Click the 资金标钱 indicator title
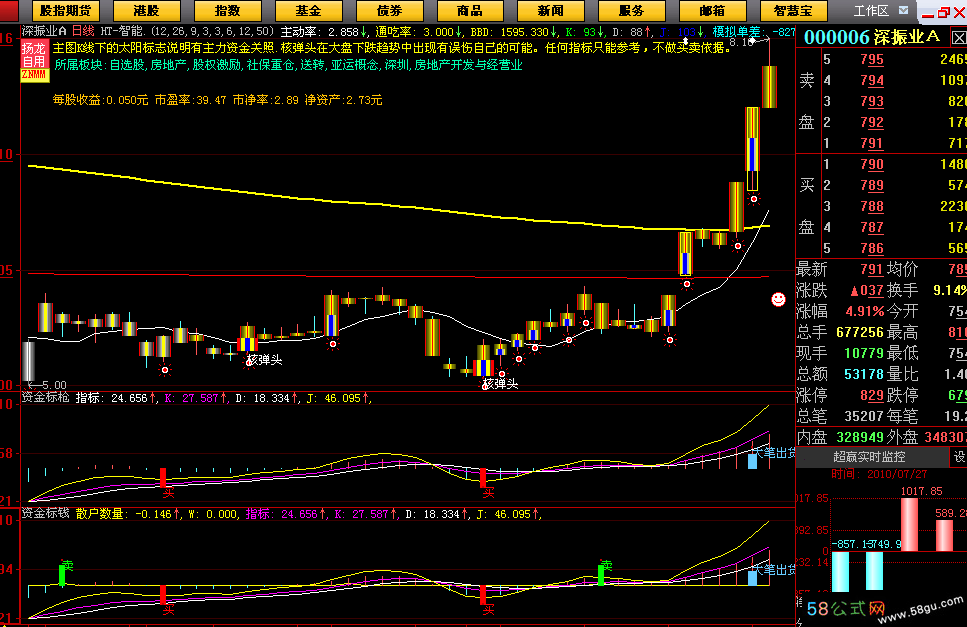Screen dimensions: 967x627 [x=46, y=513]
